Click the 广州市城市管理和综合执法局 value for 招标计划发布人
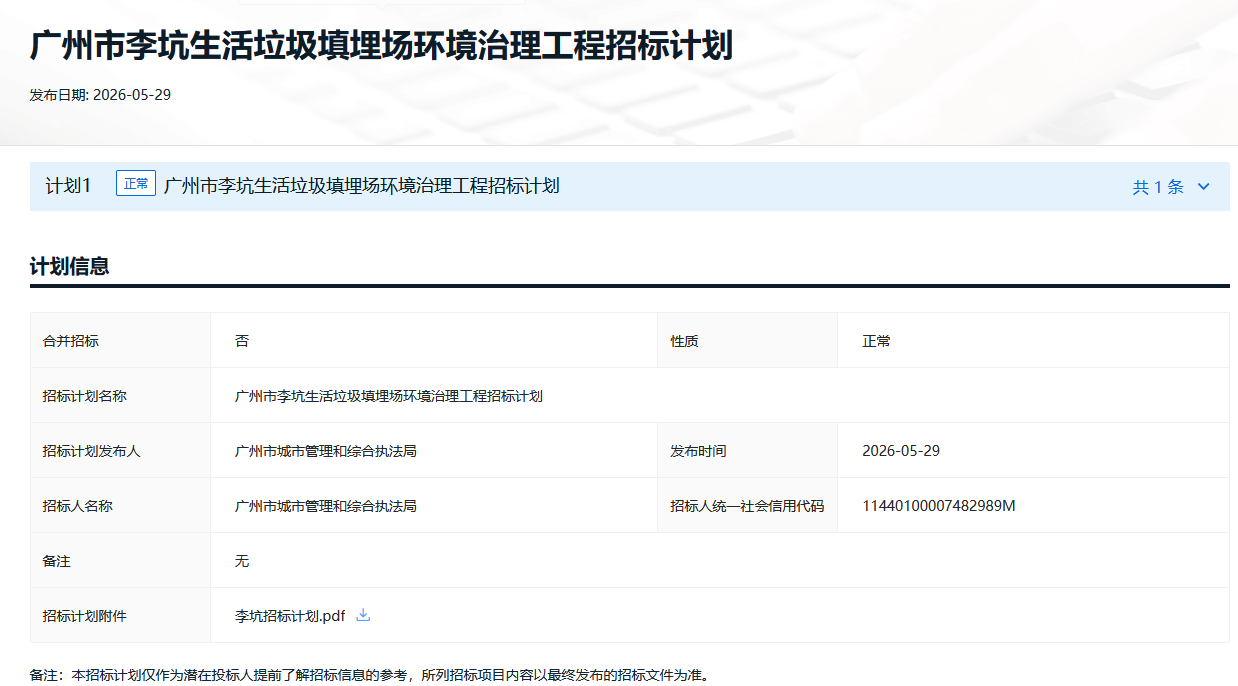Screen dimensions: 1238x686 click(326, 451)
